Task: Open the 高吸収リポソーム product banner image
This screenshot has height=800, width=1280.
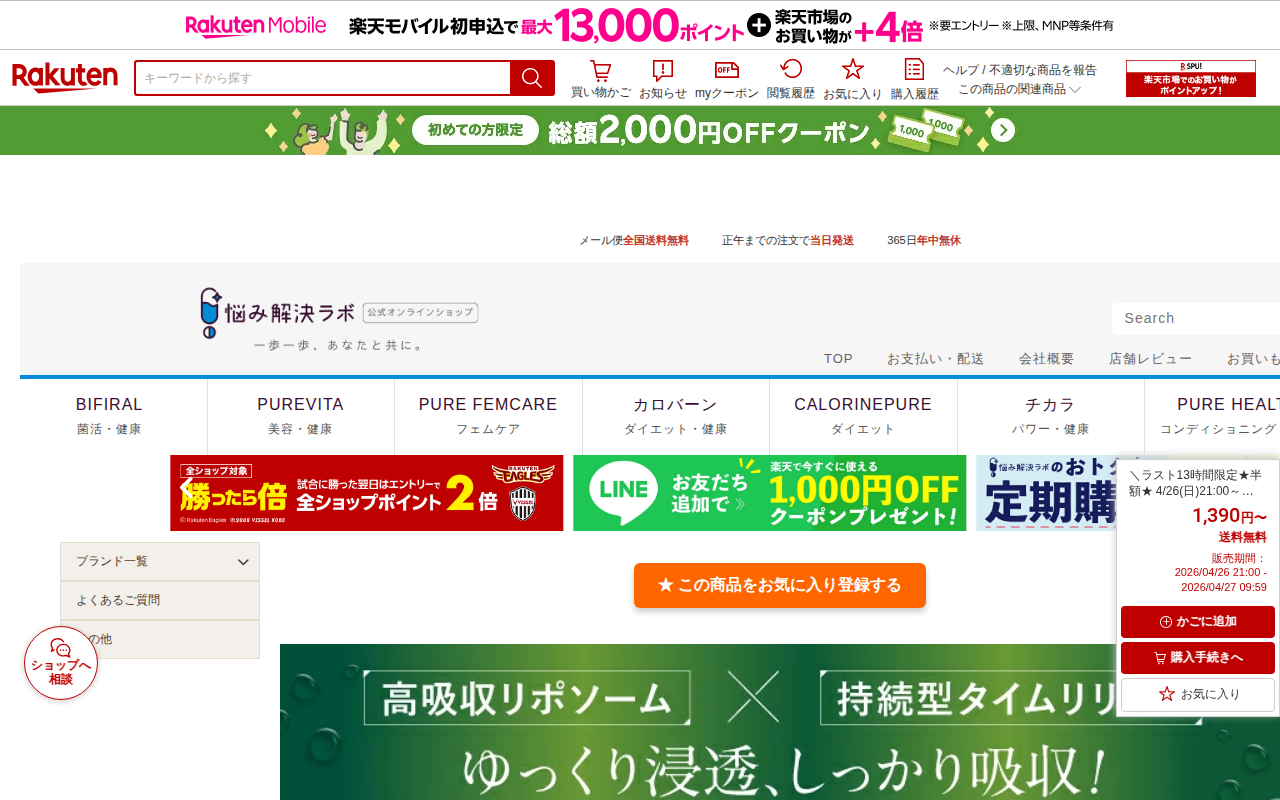Action: (780, 722)
